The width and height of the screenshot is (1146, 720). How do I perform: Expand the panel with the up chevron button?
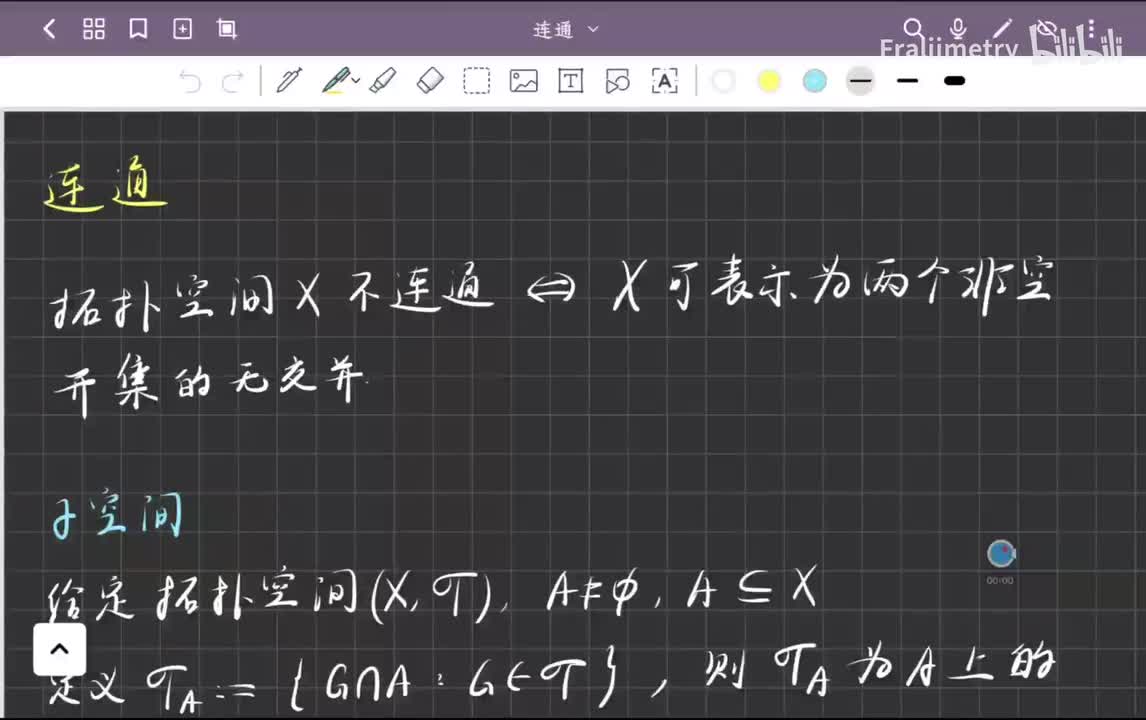(x=59, y=649)
